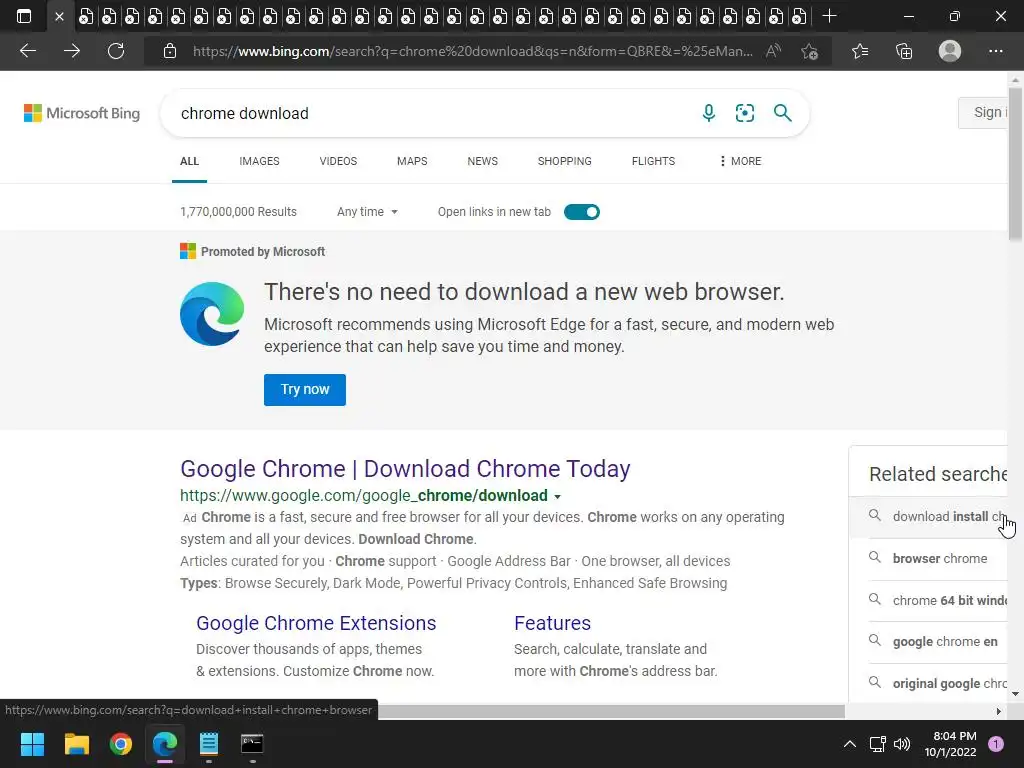Open Edge Settings and more ellipsis
The height and width of the screenshot is (768, 1024).
[x=995, y=51]
